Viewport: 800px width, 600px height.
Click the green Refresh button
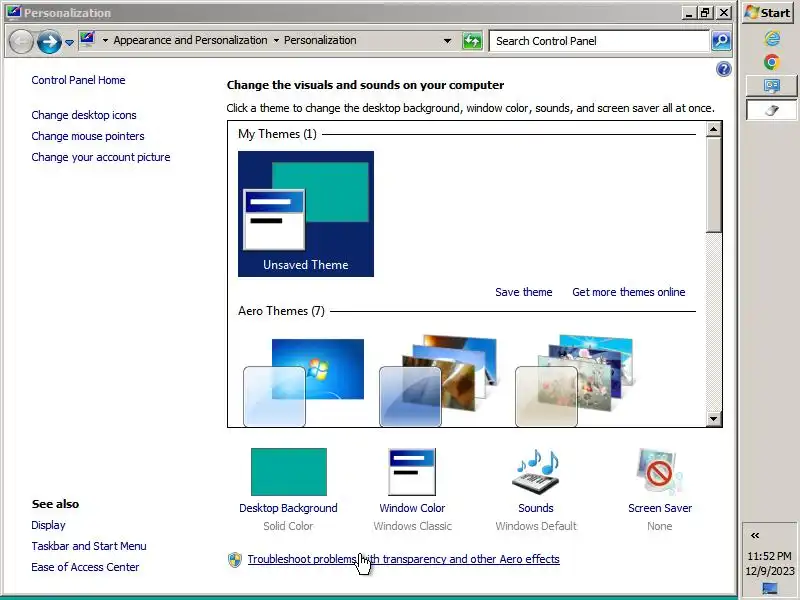coord(472,41)
